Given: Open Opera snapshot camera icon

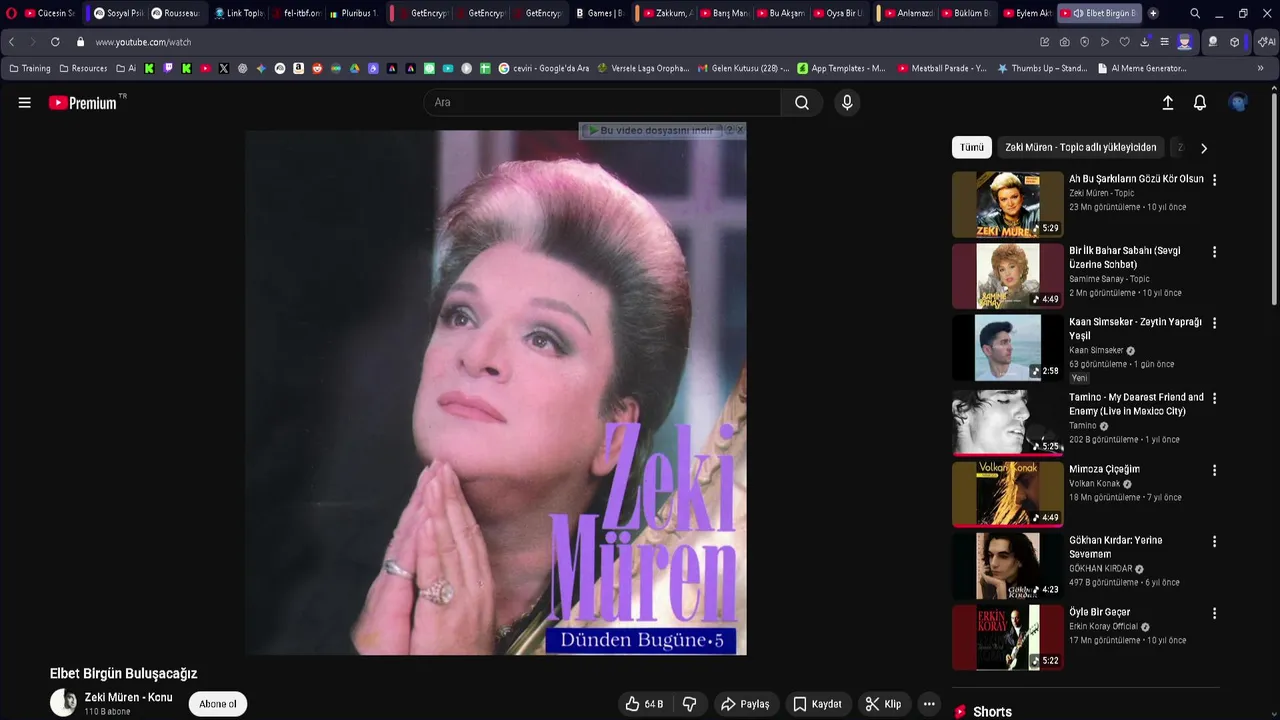Looking at the screenshot, I should click(1064, 42).
